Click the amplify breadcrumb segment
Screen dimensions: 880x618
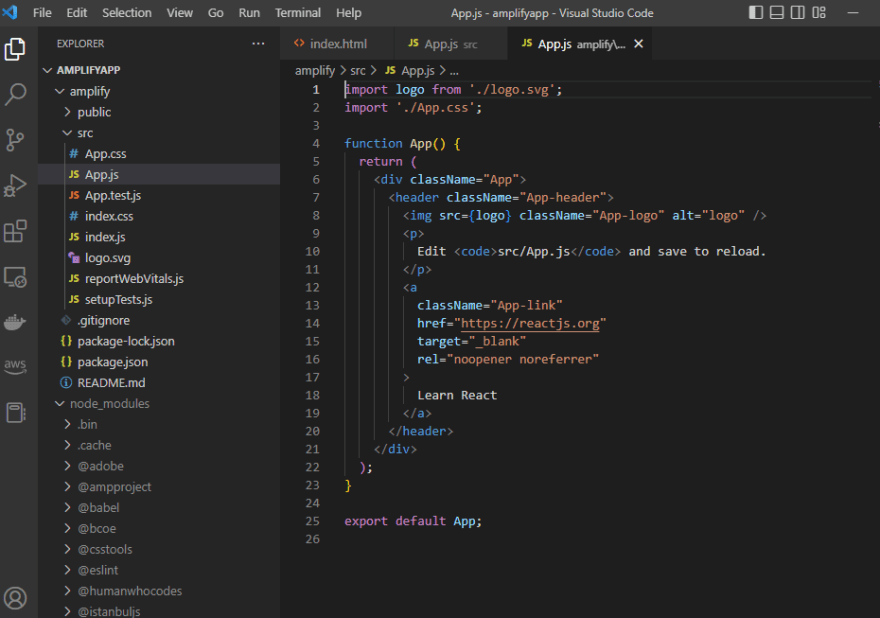[315, 71]
